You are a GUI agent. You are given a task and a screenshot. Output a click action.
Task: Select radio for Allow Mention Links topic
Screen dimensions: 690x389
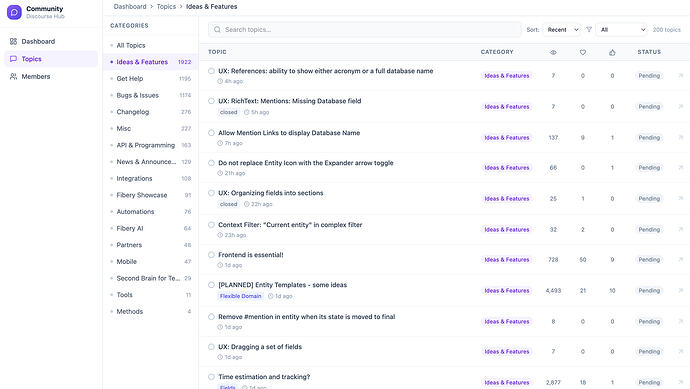tap(211, 132)
